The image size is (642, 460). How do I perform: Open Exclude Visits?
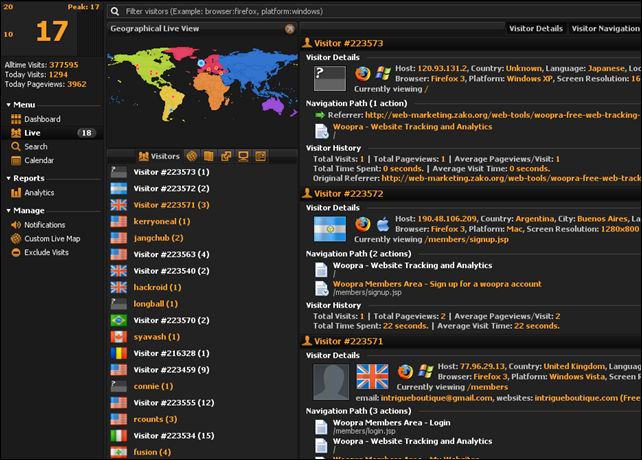coord(46,252)
